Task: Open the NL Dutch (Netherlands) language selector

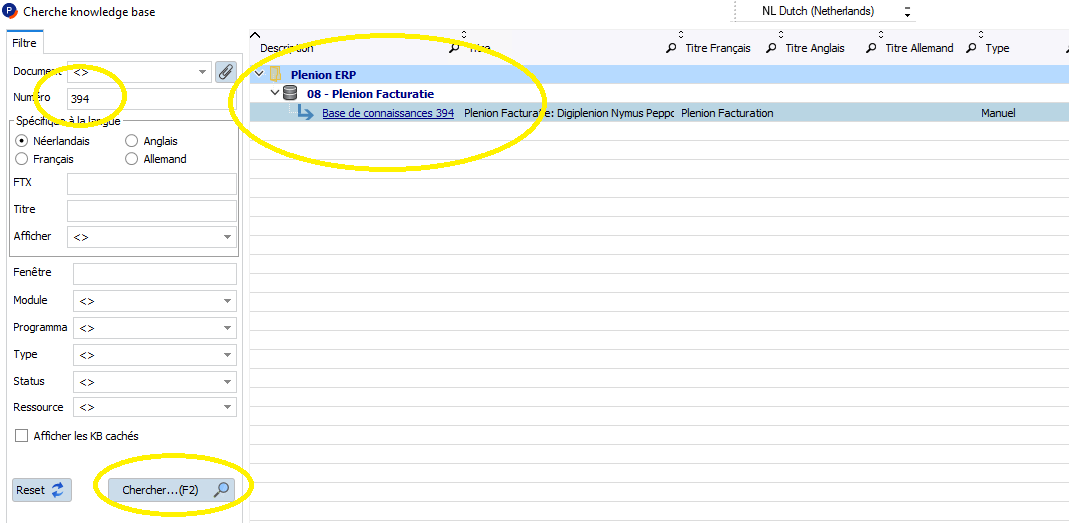Action: coord(826,12)
